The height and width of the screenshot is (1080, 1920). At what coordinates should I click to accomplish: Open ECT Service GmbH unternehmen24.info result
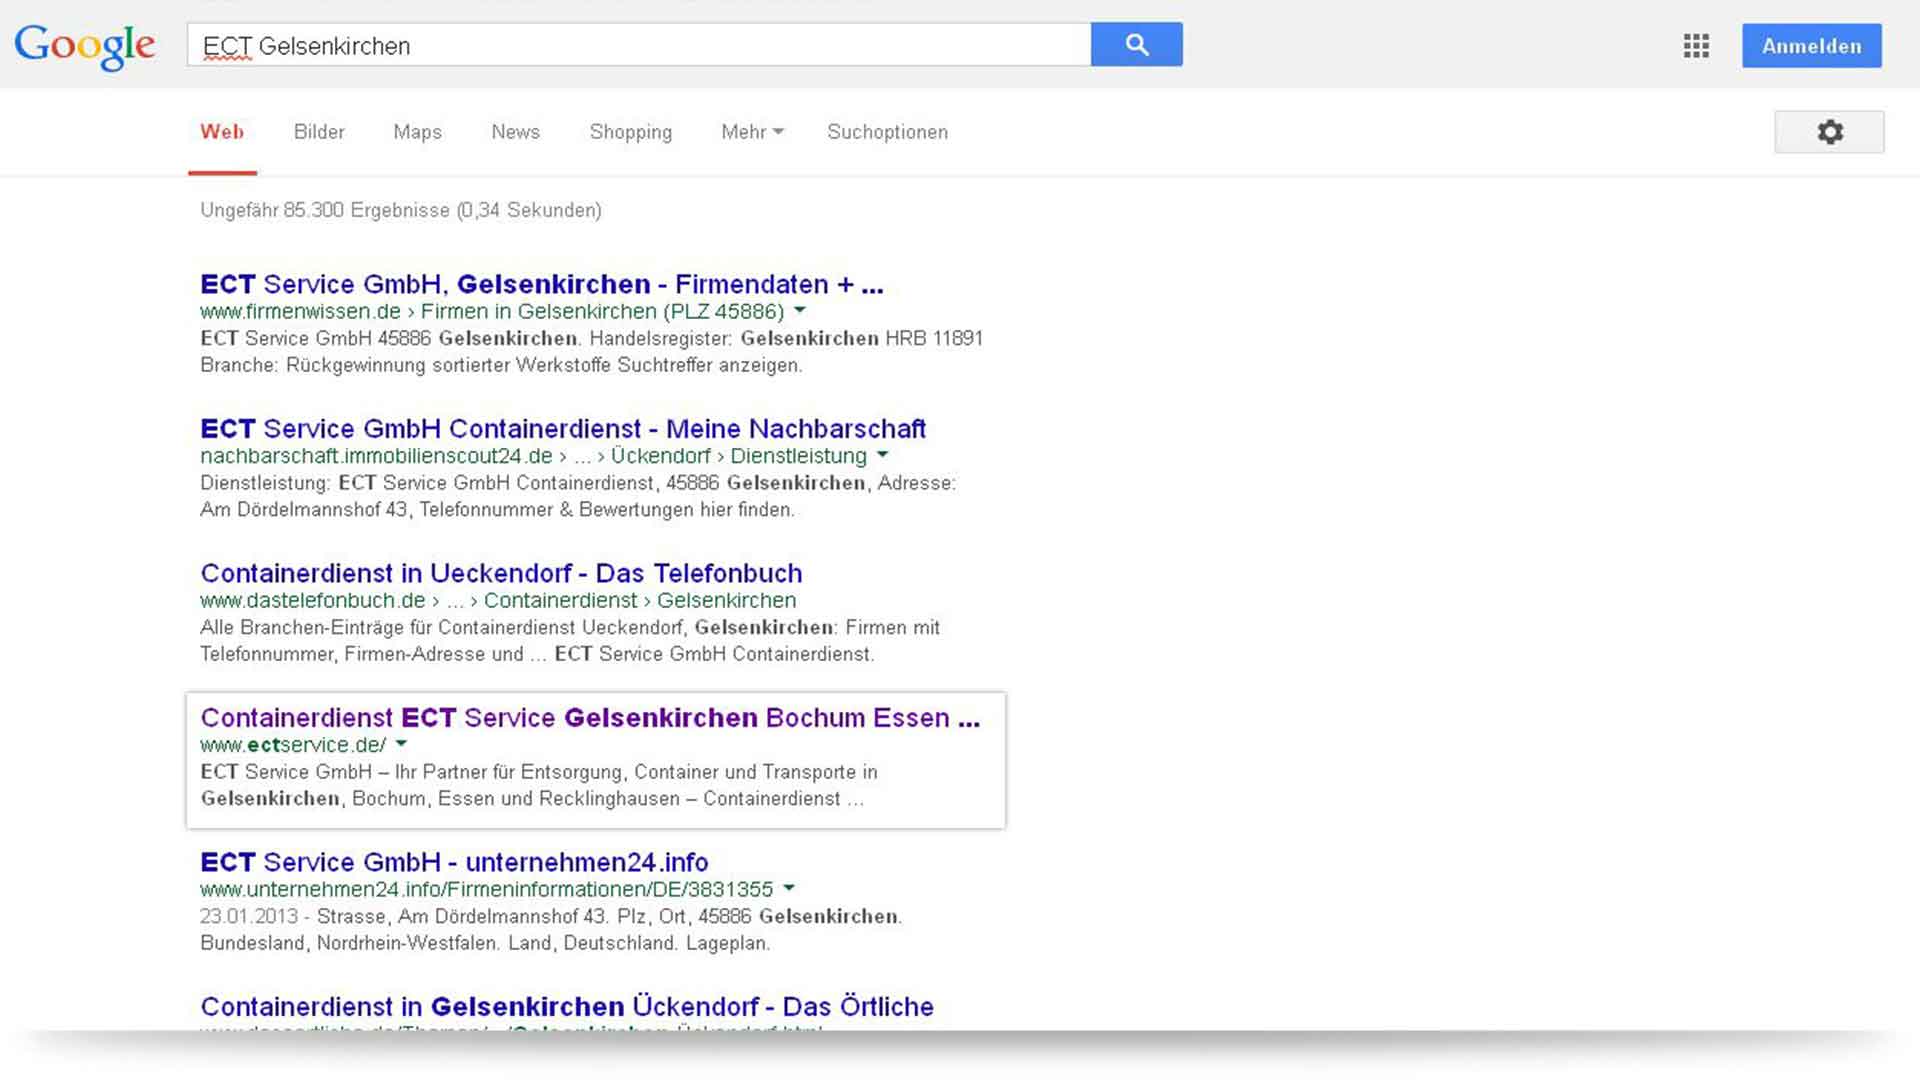click(454, 862)
